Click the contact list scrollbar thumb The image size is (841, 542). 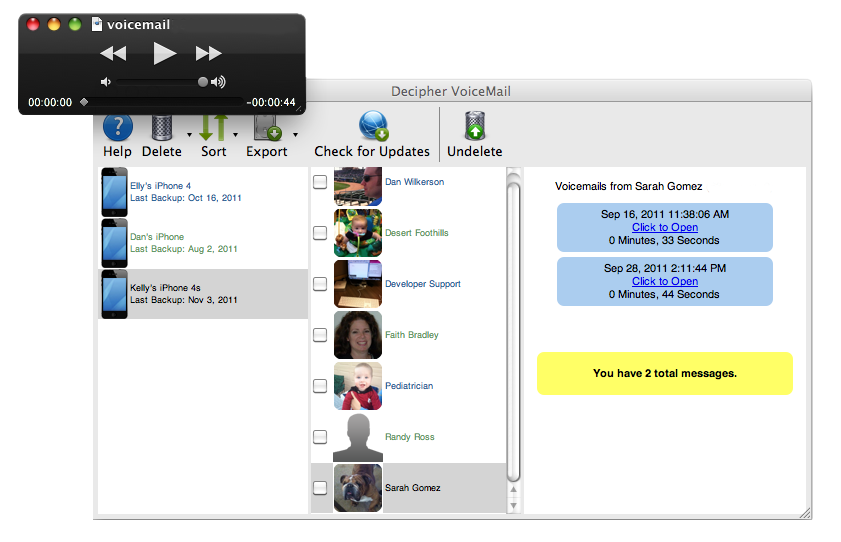click(x=513, y=332)
